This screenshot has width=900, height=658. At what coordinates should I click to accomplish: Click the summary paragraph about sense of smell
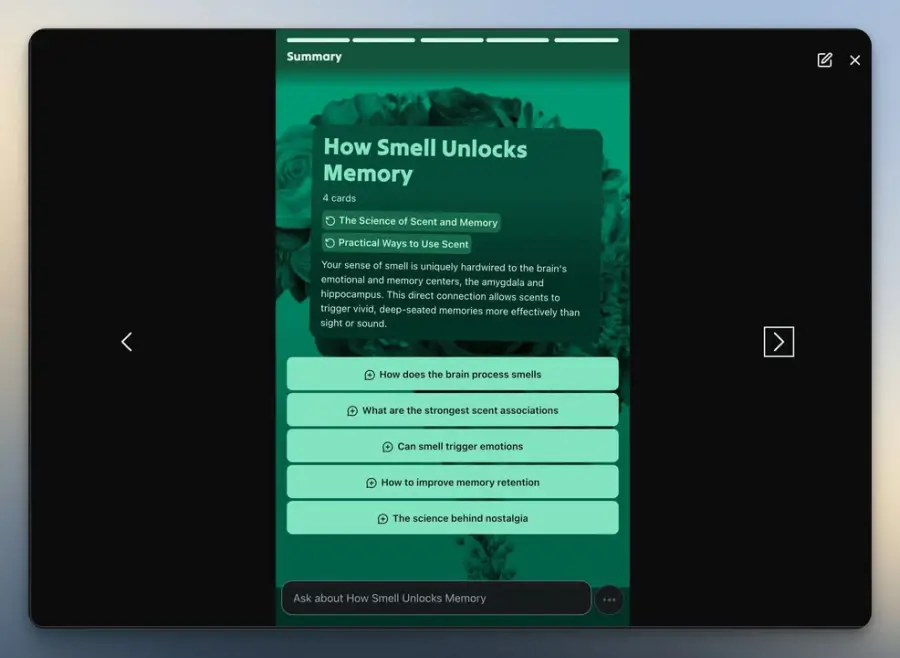tap(450, 295)
